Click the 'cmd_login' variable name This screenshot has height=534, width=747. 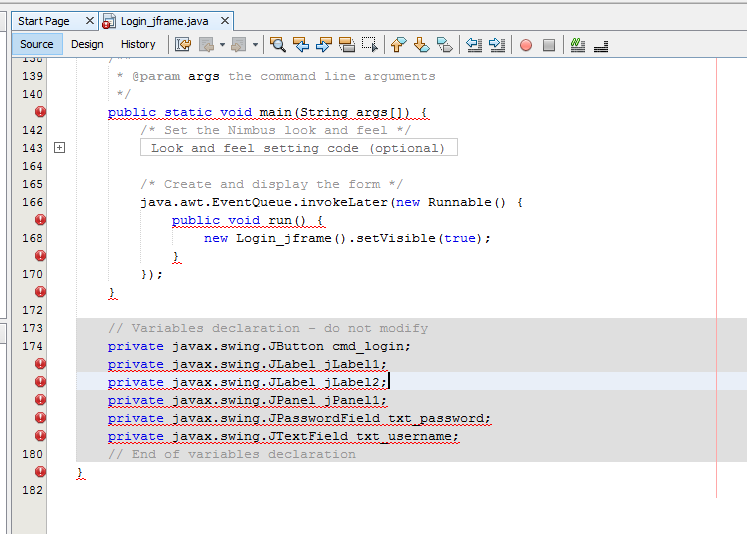click(x=368, y=346)
